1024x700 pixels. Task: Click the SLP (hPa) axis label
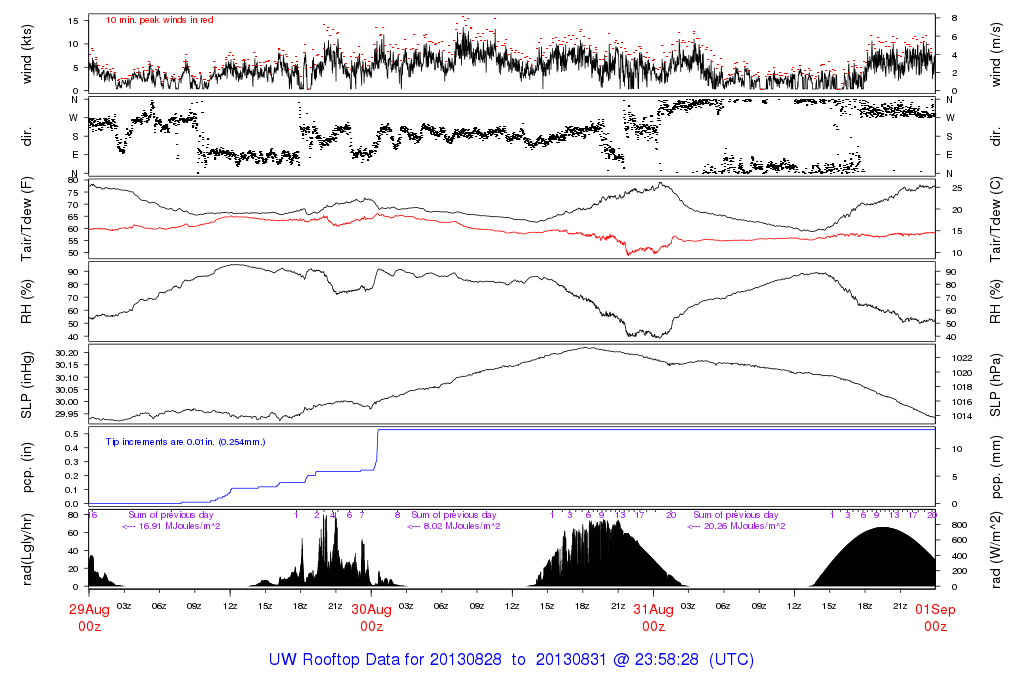tap(996, 384)
